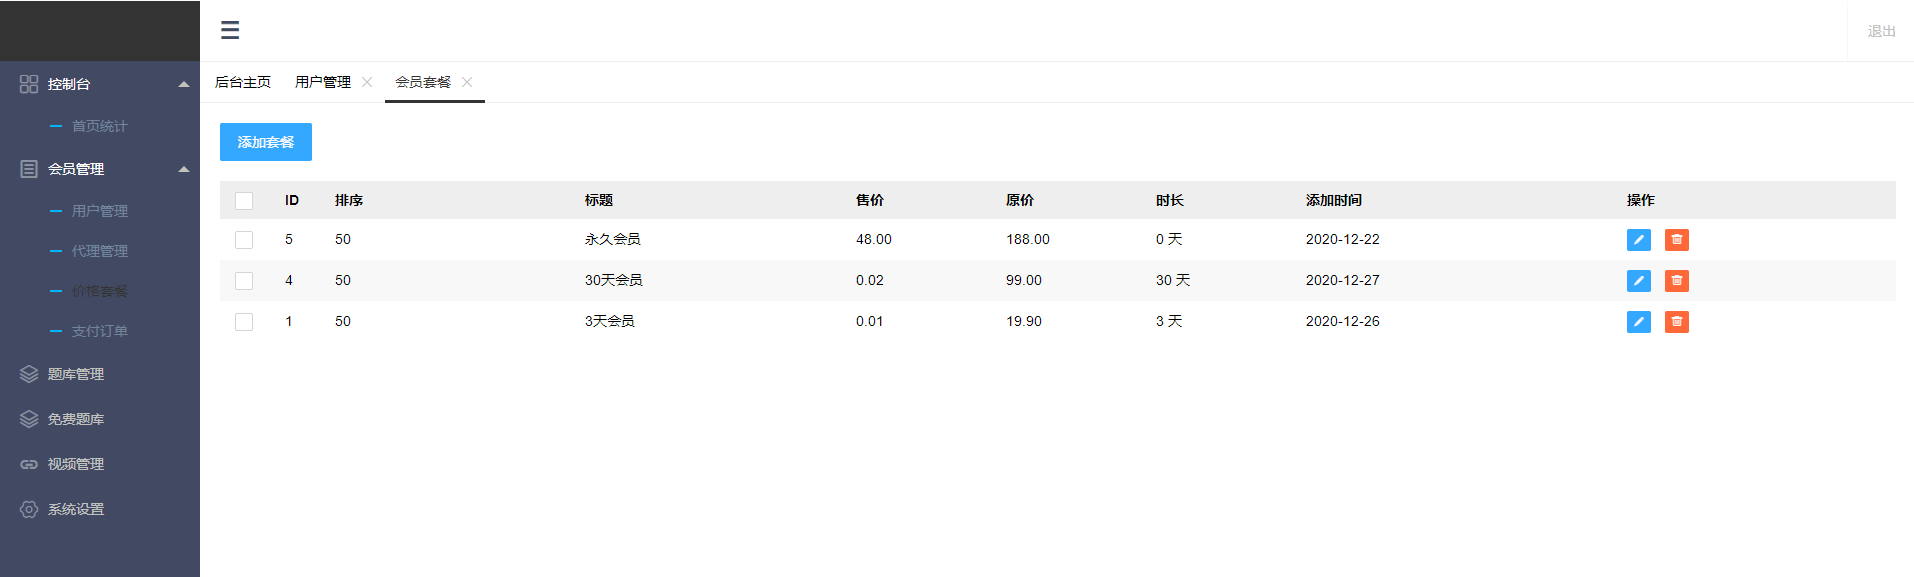Delete the 30天会员 package
The image size is (1914, 577).
[1676, 281]
